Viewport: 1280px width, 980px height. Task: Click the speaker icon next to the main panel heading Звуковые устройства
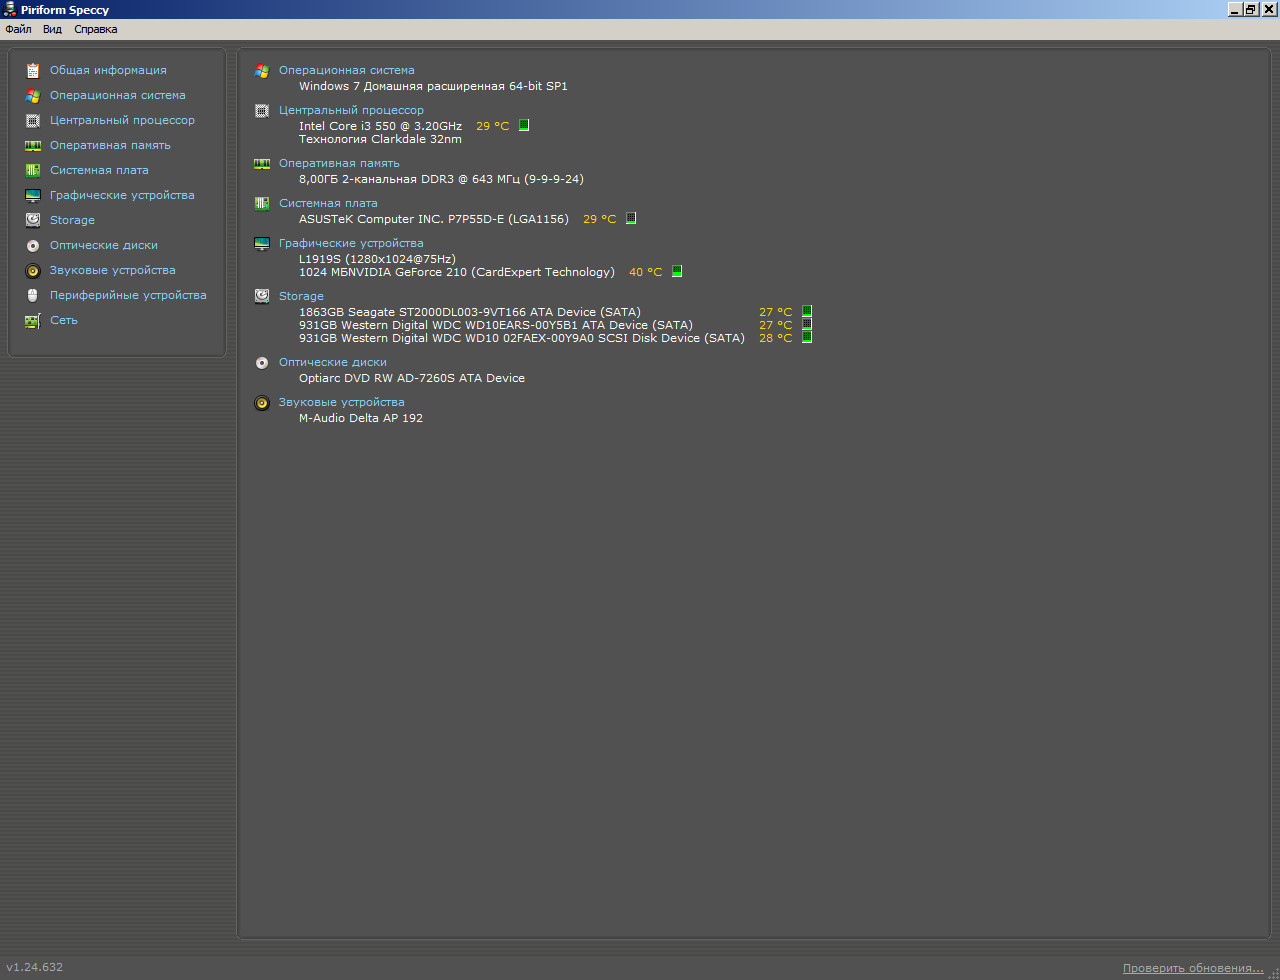point(262,402)
